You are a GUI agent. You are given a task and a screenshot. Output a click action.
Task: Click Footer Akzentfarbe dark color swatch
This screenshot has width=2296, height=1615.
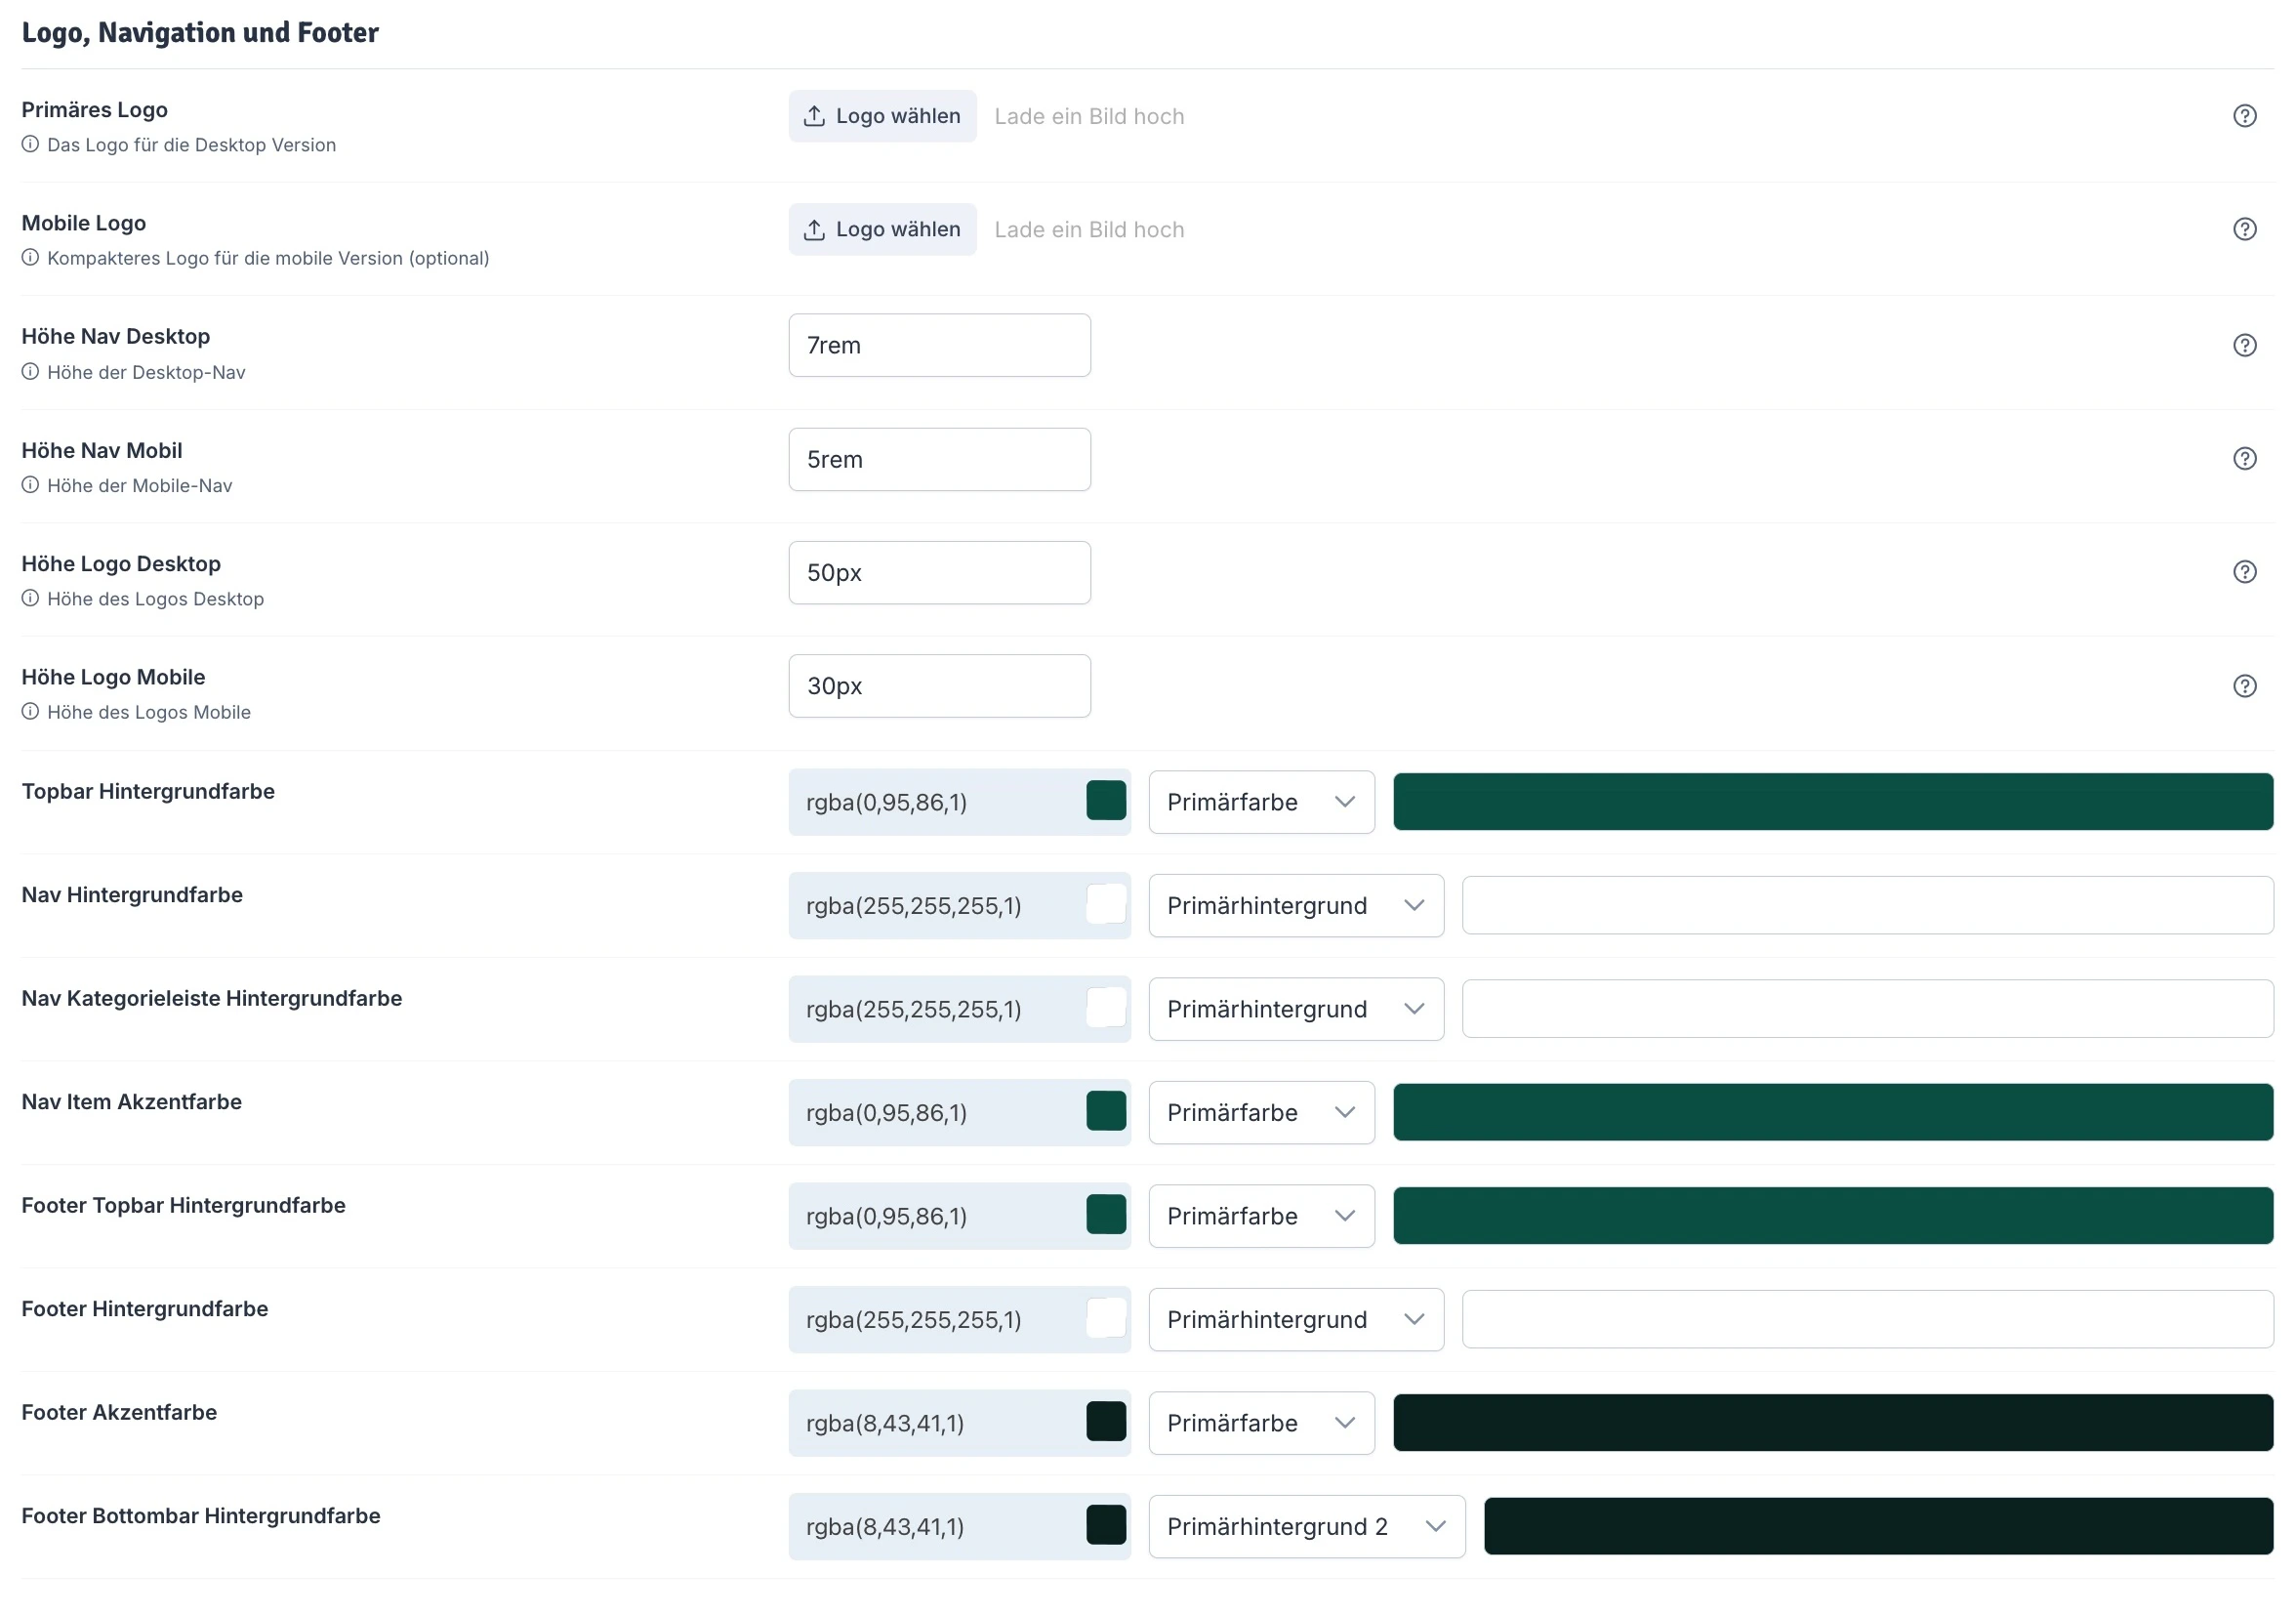[x=1106, y=1421]
